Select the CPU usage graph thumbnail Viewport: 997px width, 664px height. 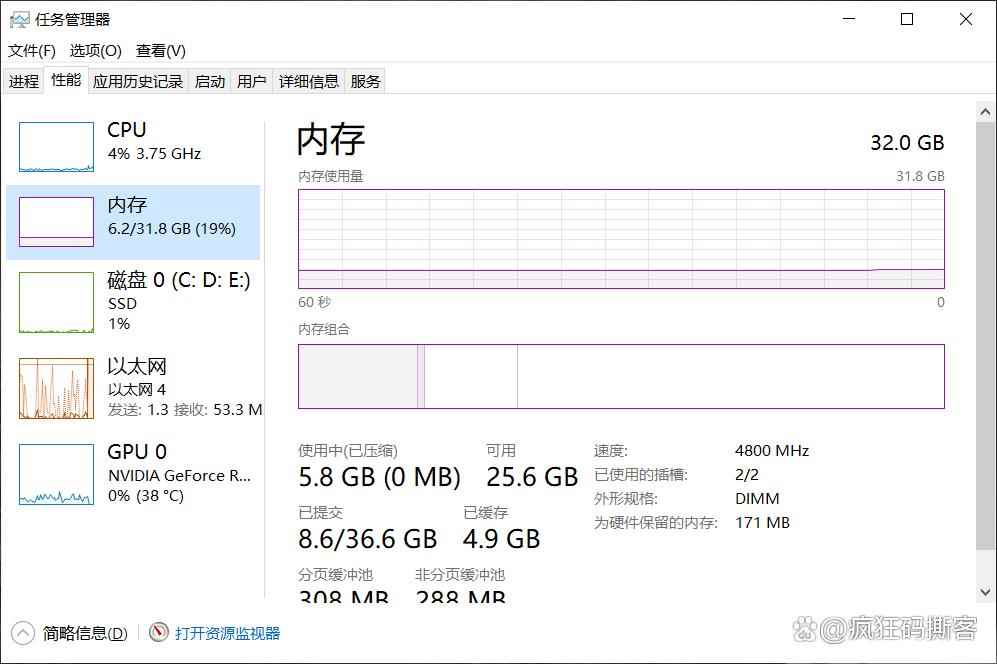(56, 147)
